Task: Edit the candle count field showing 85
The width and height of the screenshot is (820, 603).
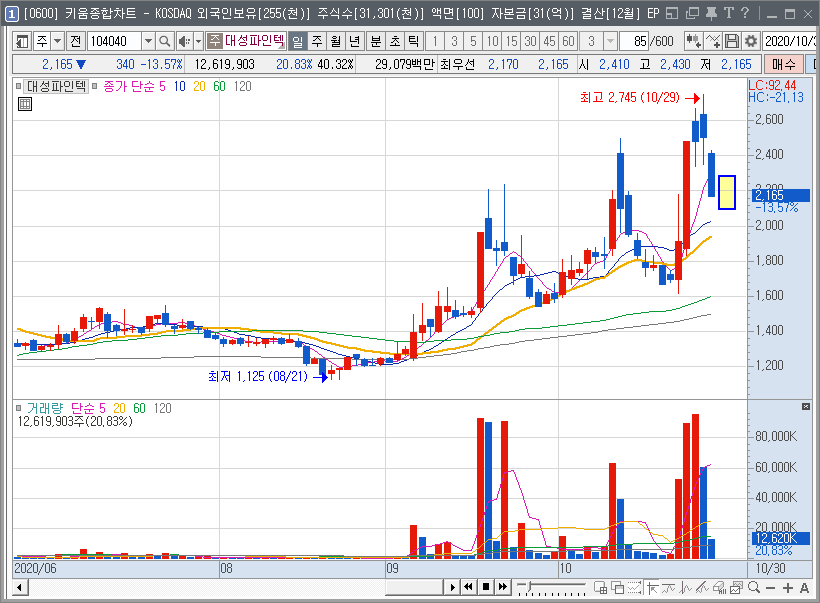Action: (634, 41)
